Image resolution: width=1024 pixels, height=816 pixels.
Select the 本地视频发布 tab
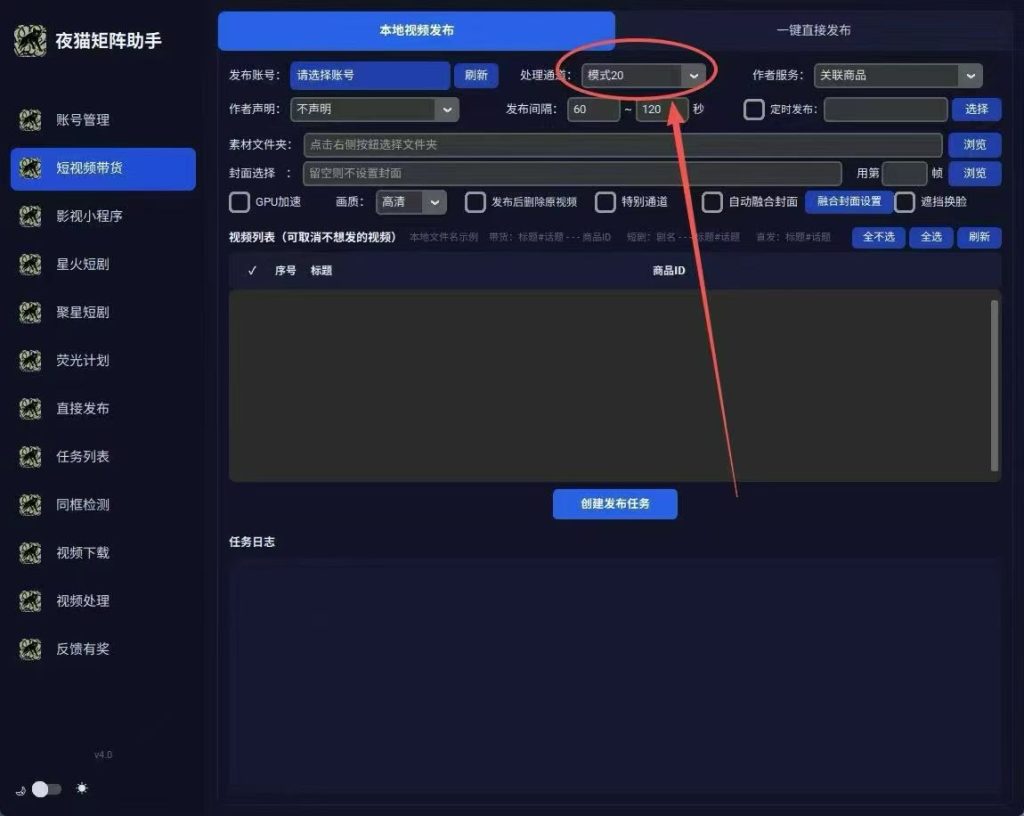tap(417, 31)
